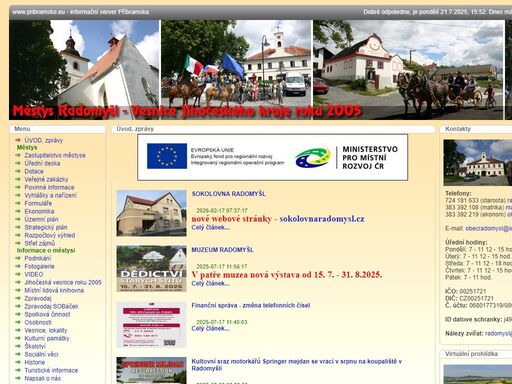Go to Formuláře page
Image resolution: width=512 pixels, height=384 pixels.
tap(38, 203)
